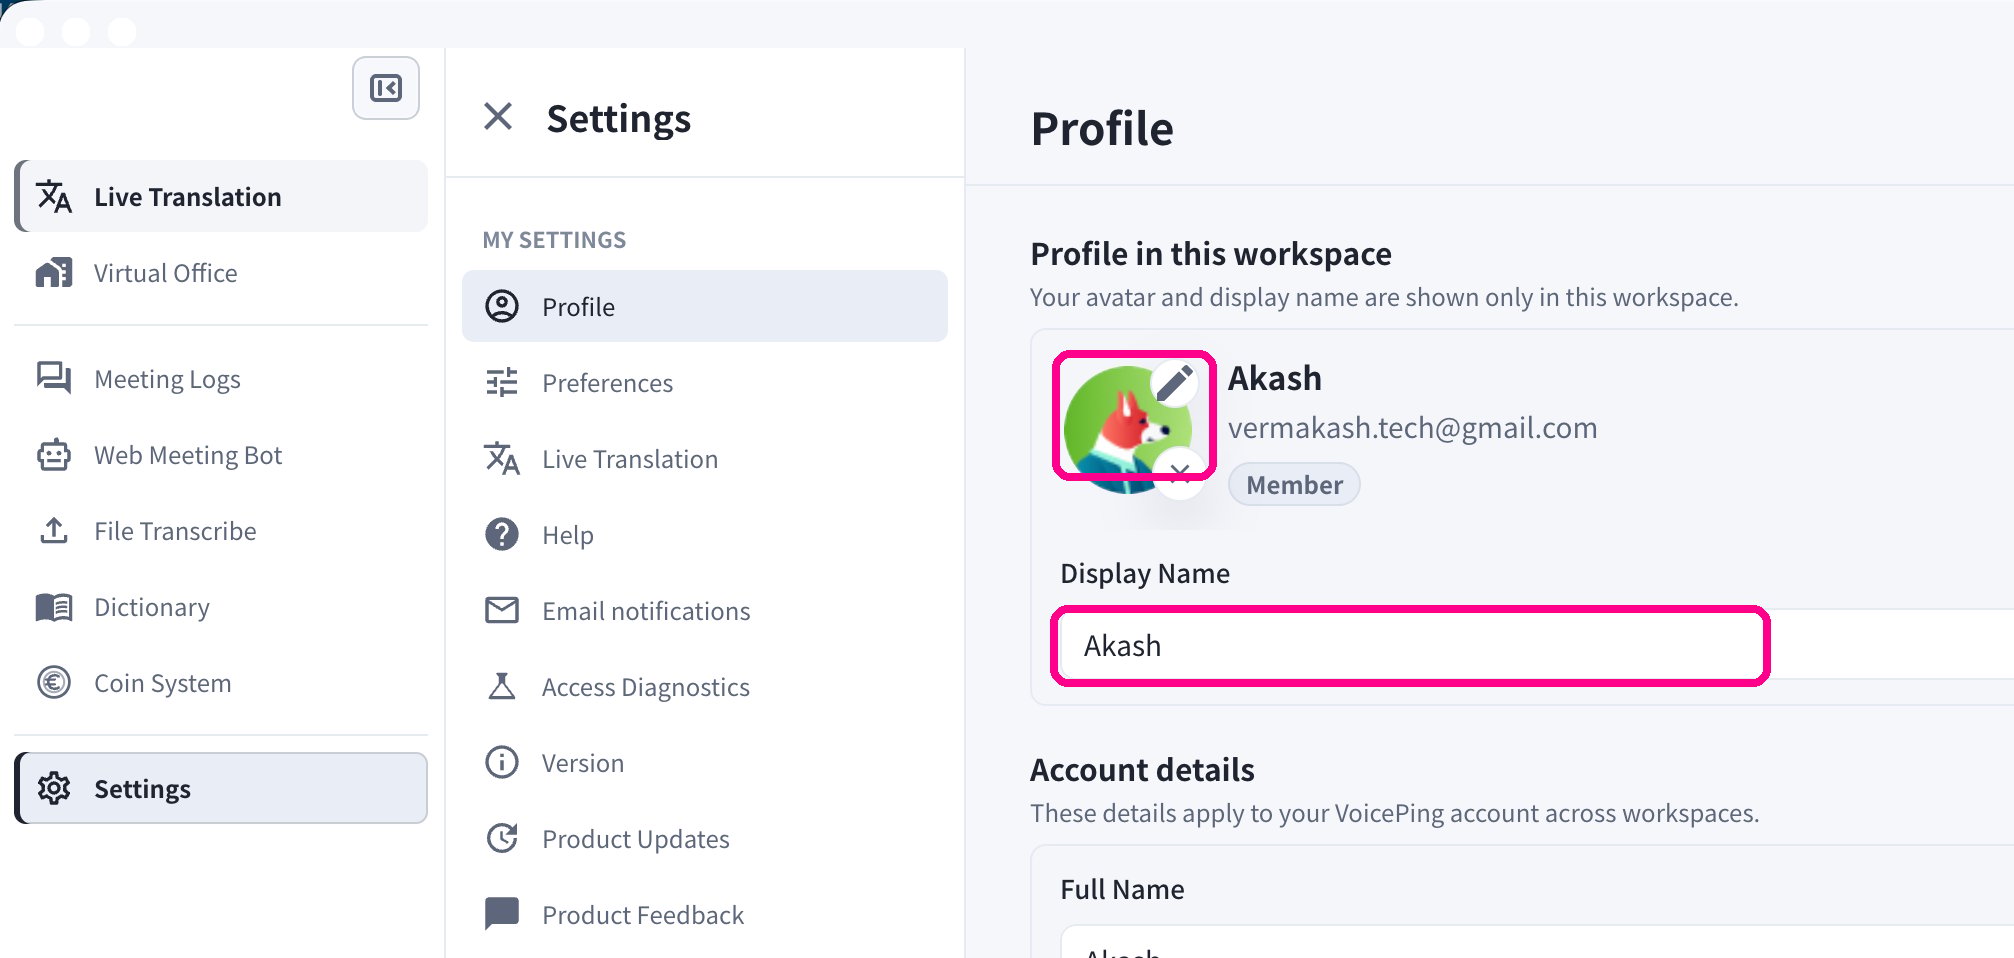
Task: Open Access Diagnostics flask item
Action: (x=705, y=687)
